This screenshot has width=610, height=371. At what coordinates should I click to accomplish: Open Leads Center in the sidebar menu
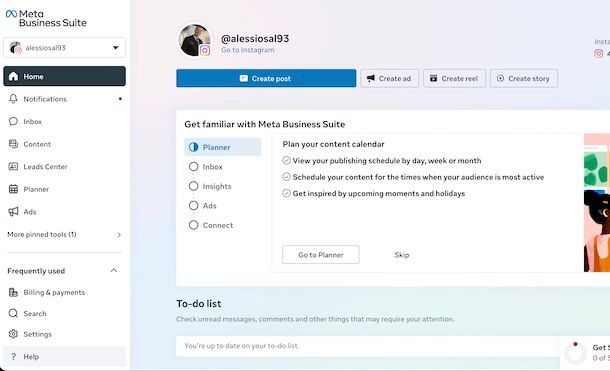coord(65,166)
